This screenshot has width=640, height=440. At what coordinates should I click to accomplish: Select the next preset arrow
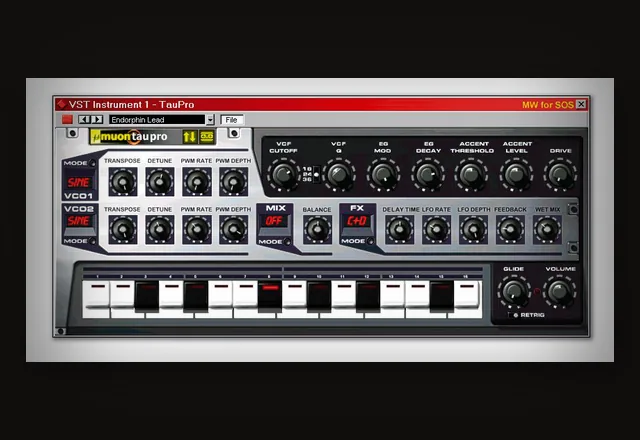[97, 120]
